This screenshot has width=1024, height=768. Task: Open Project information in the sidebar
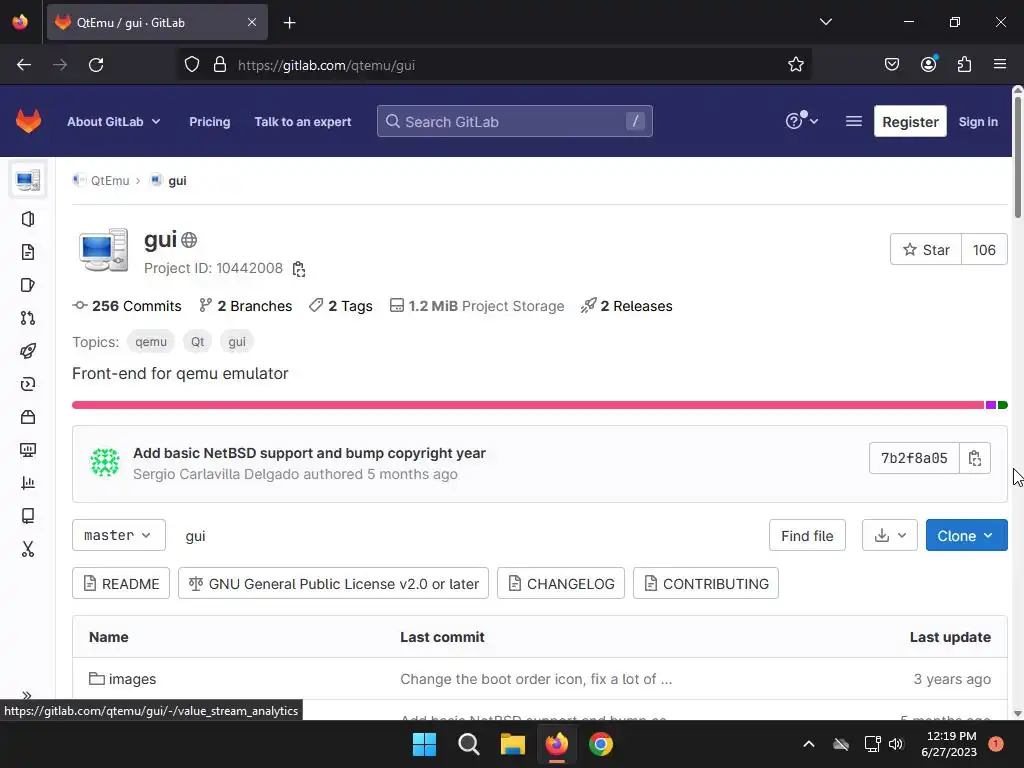click(28, 219)
